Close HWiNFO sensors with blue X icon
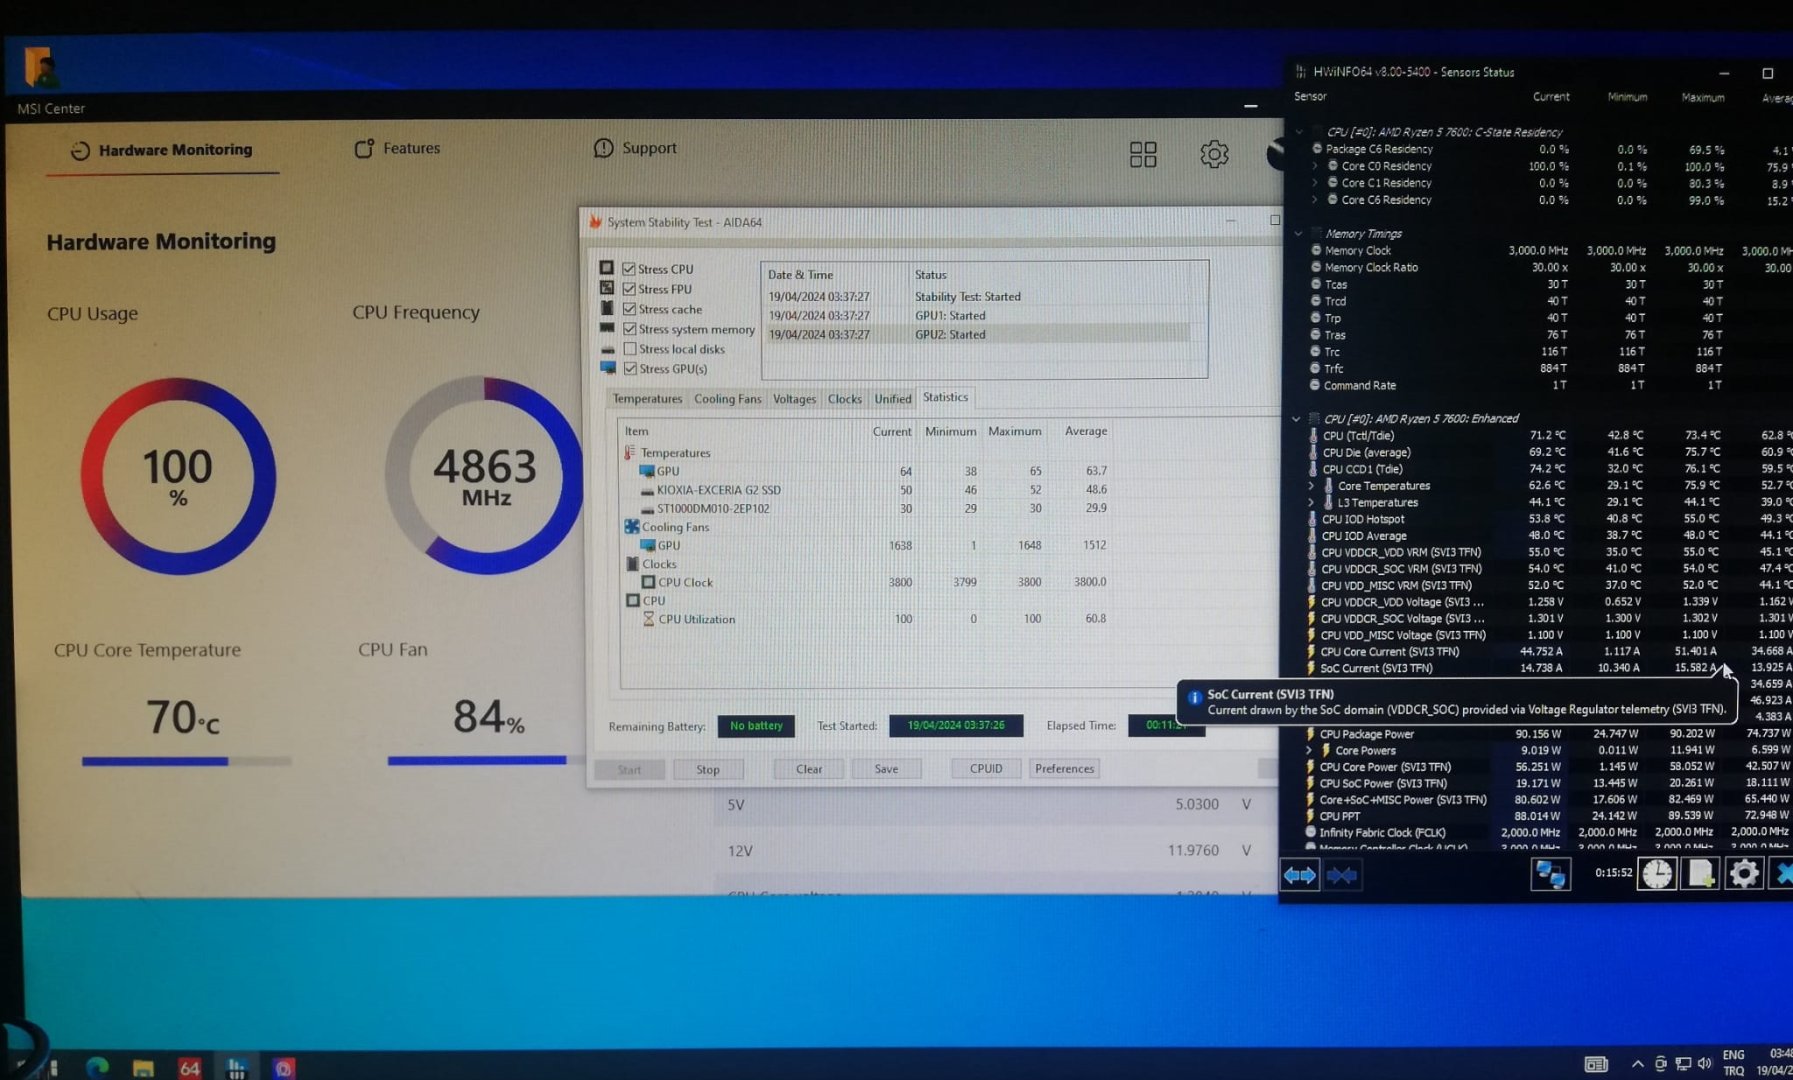 tap(1782, 873)
